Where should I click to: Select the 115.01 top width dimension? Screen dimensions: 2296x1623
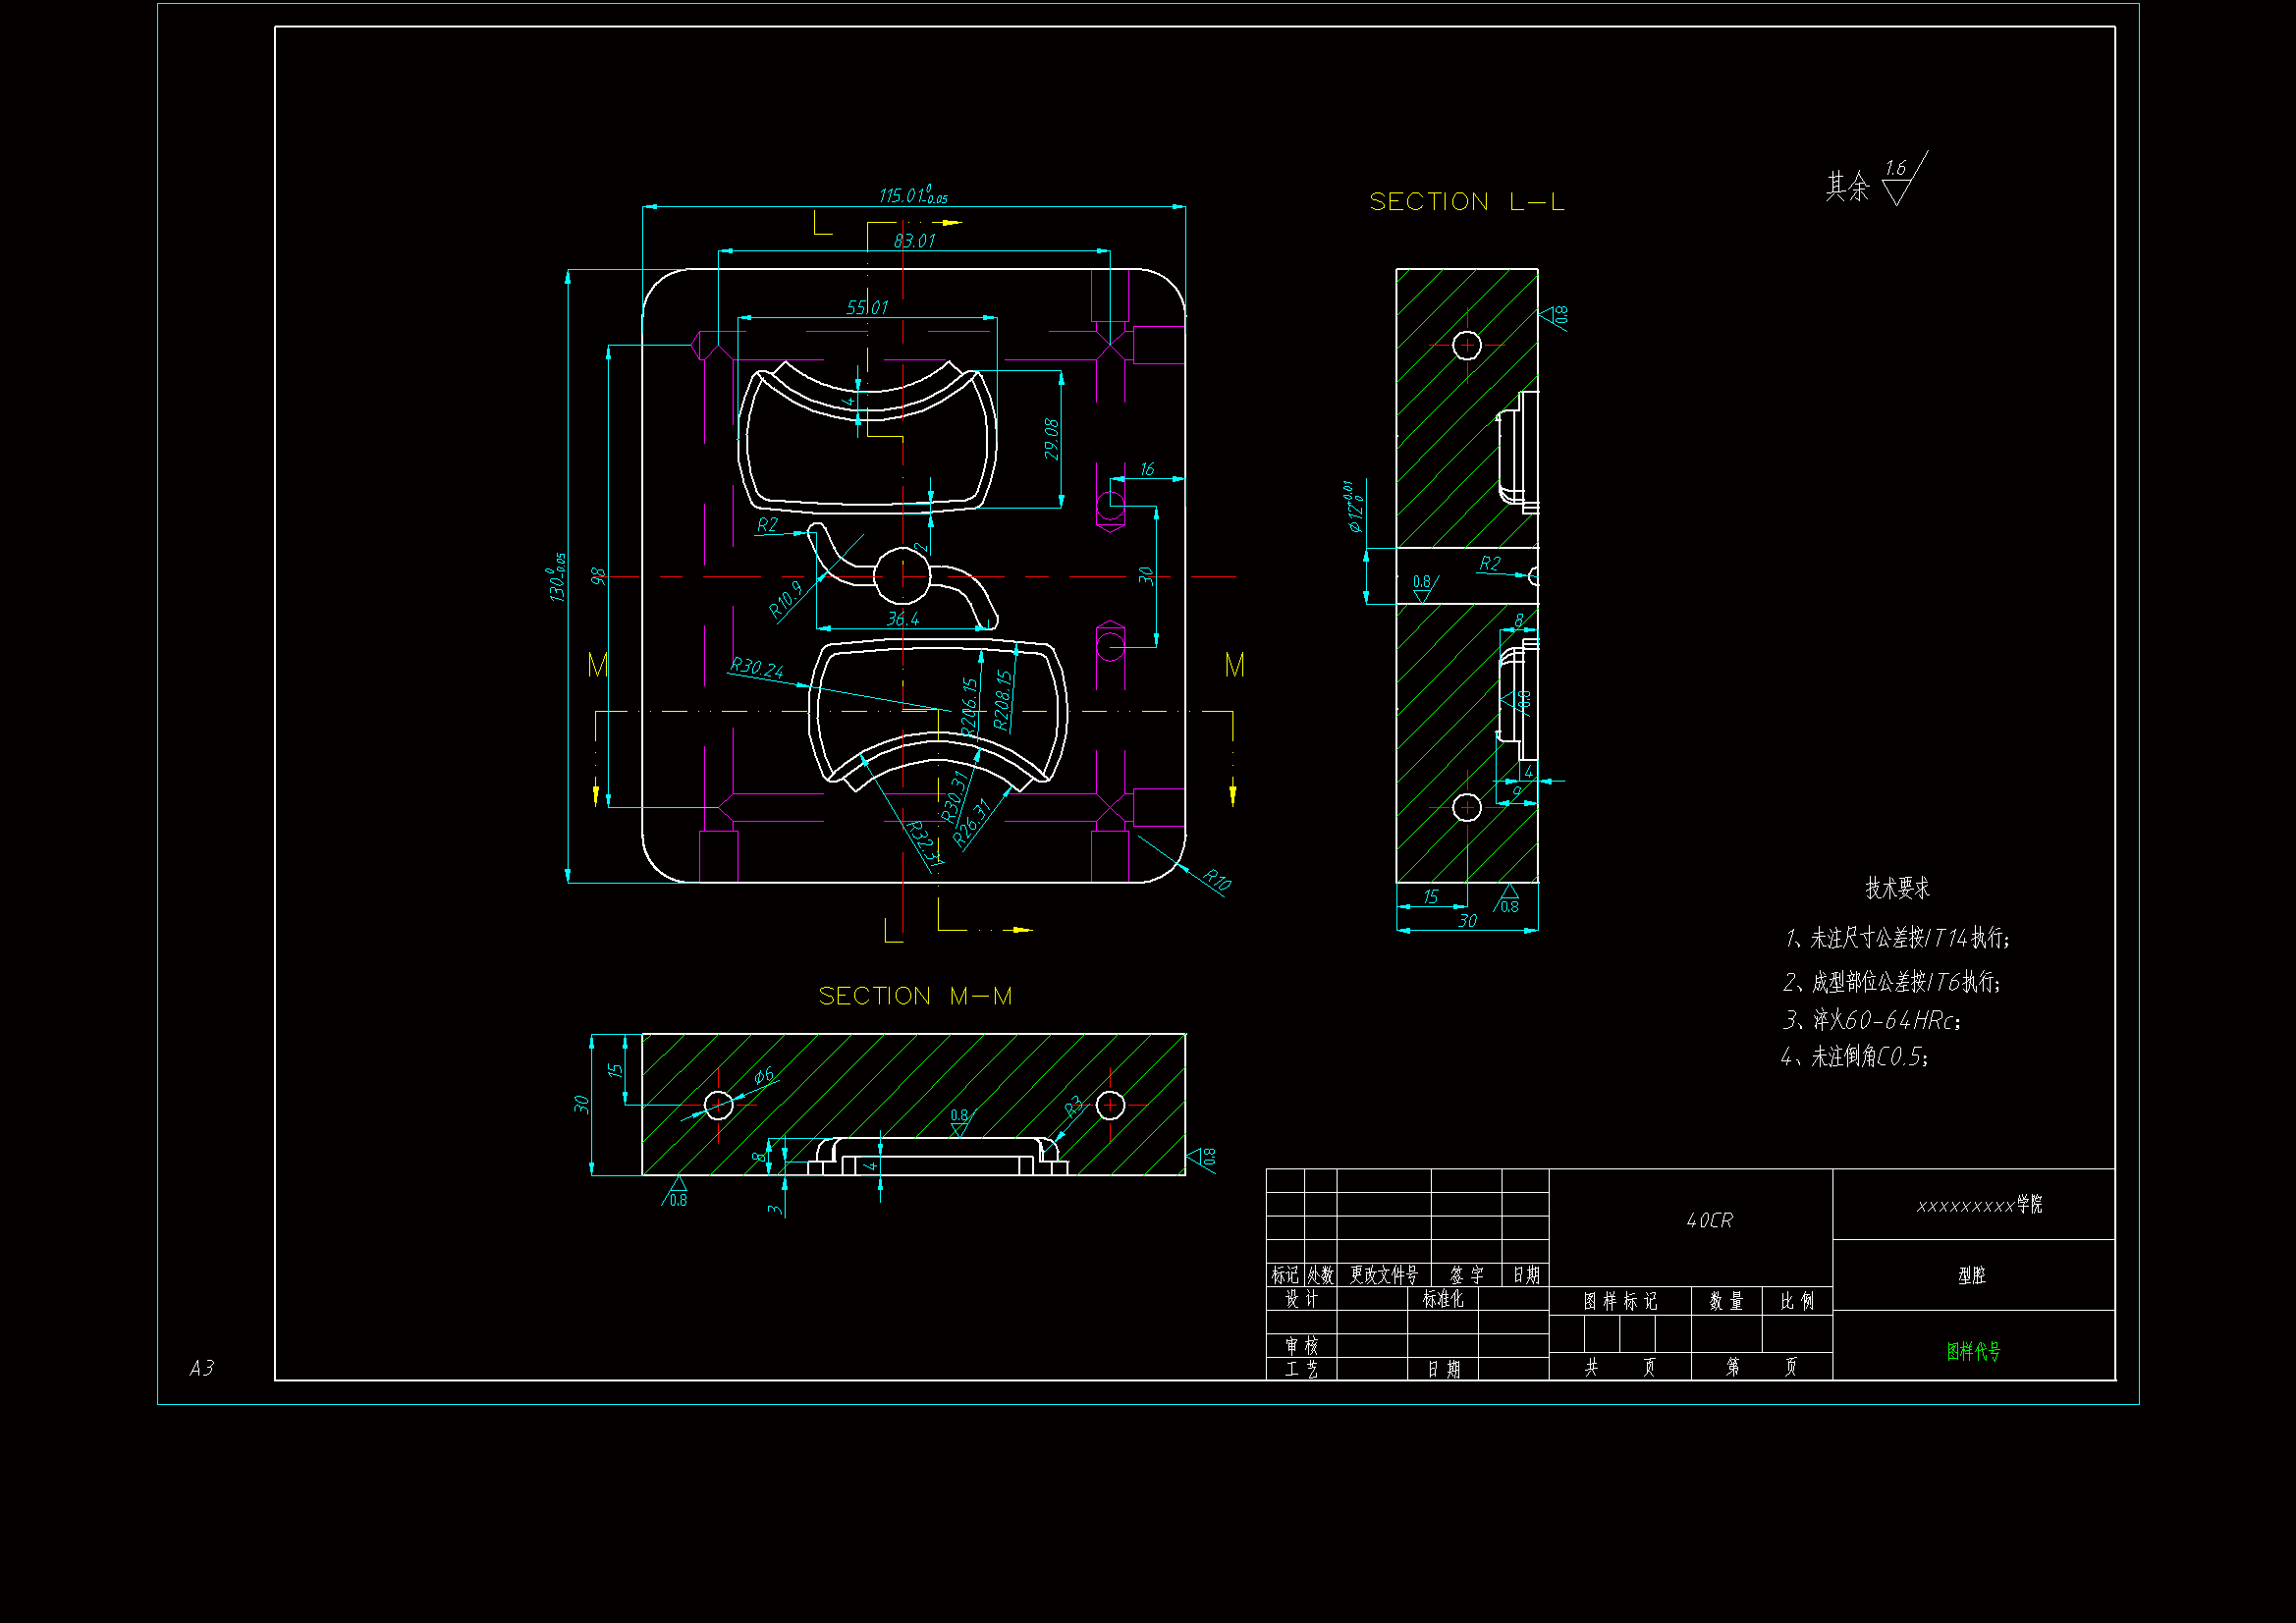coord(912,195)
